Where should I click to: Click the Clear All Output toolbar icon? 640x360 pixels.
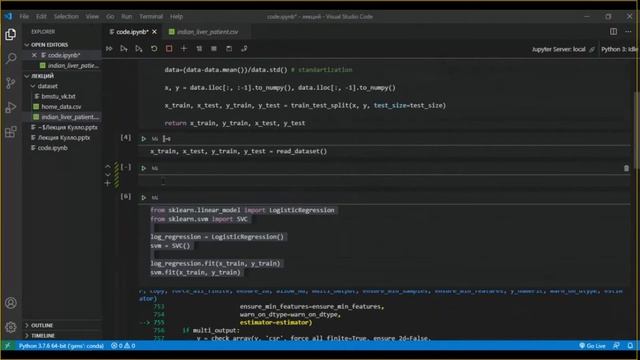pos(199,49)
